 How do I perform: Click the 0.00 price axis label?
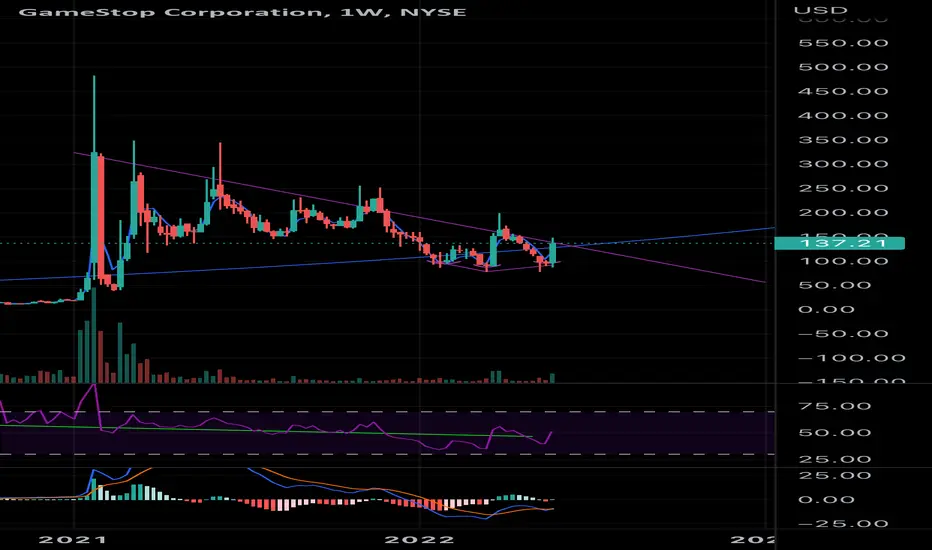(x=826, y=310)
